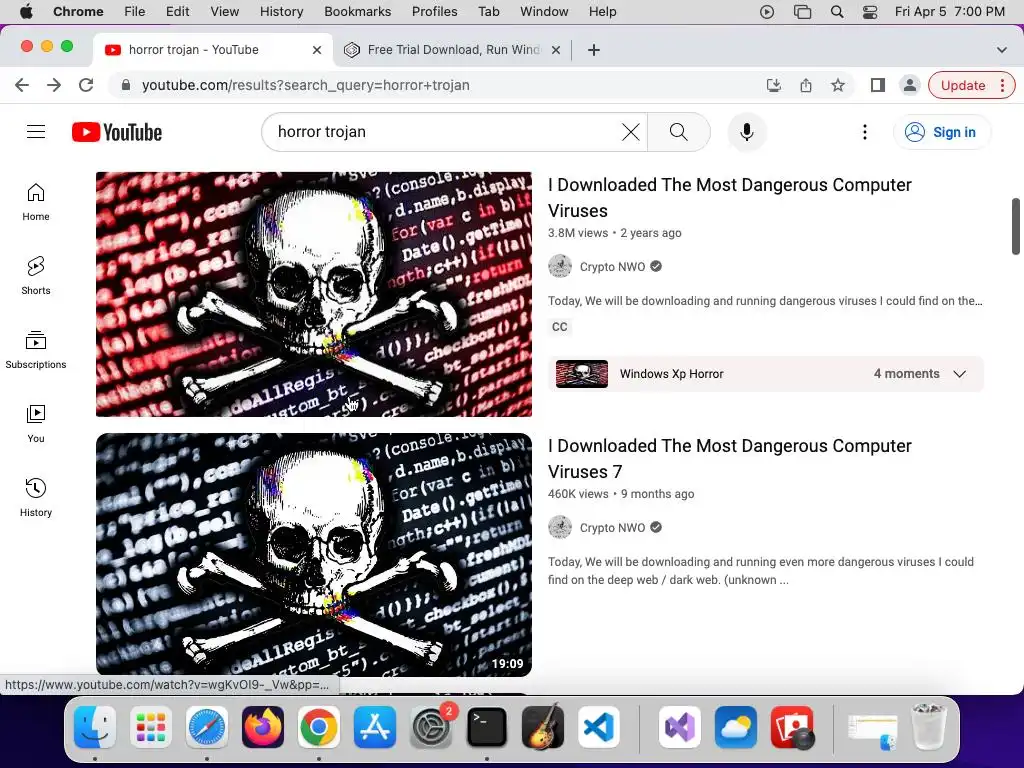The width and height of the screenshot is (1024, 768).
Task: Click the address bar URL
Action: [306, 85]
